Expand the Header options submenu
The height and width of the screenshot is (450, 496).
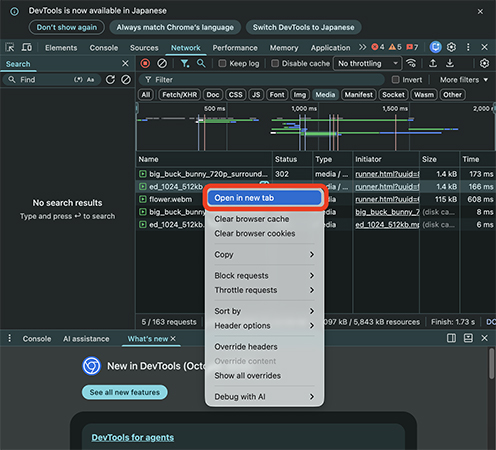264,325
